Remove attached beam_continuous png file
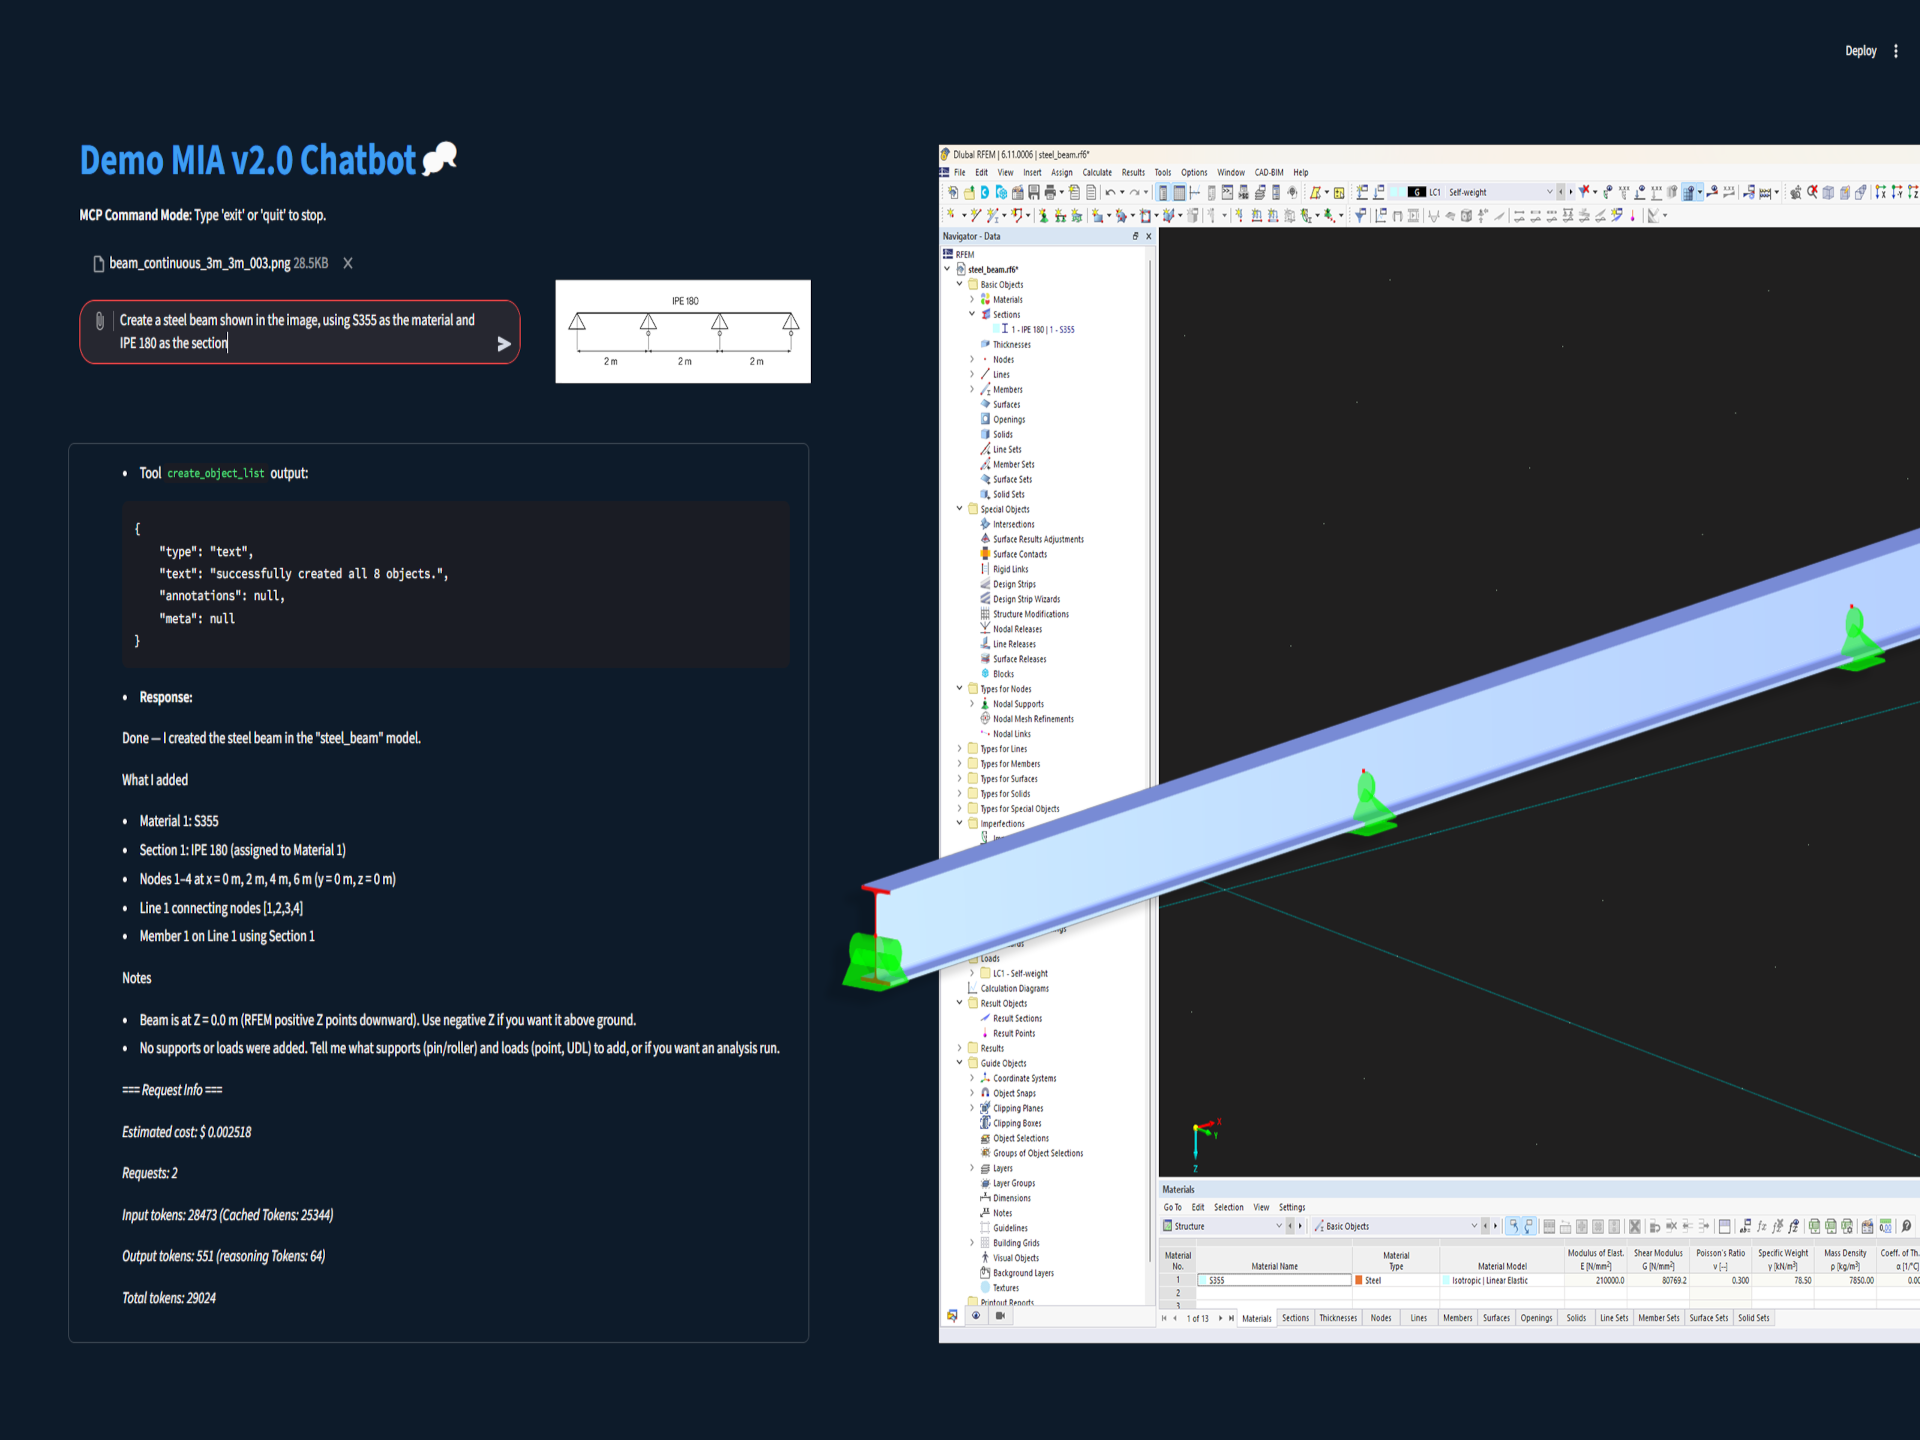 click(347, 263)
